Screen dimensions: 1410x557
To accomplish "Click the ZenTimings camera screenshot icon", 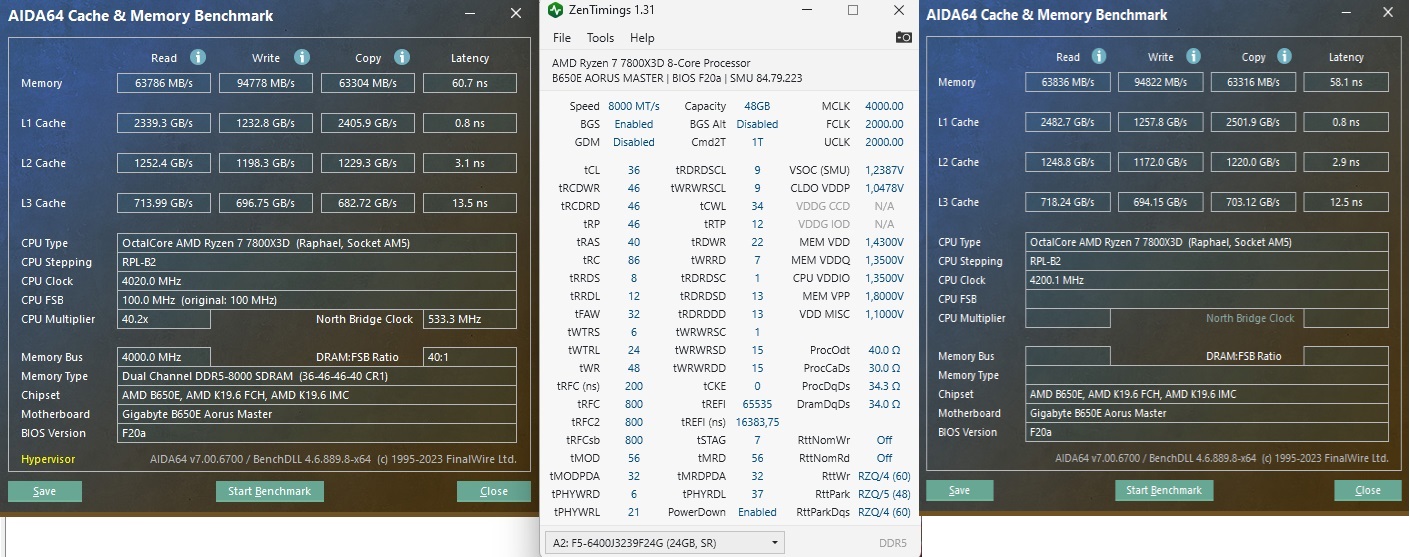I will click(903, 37).
